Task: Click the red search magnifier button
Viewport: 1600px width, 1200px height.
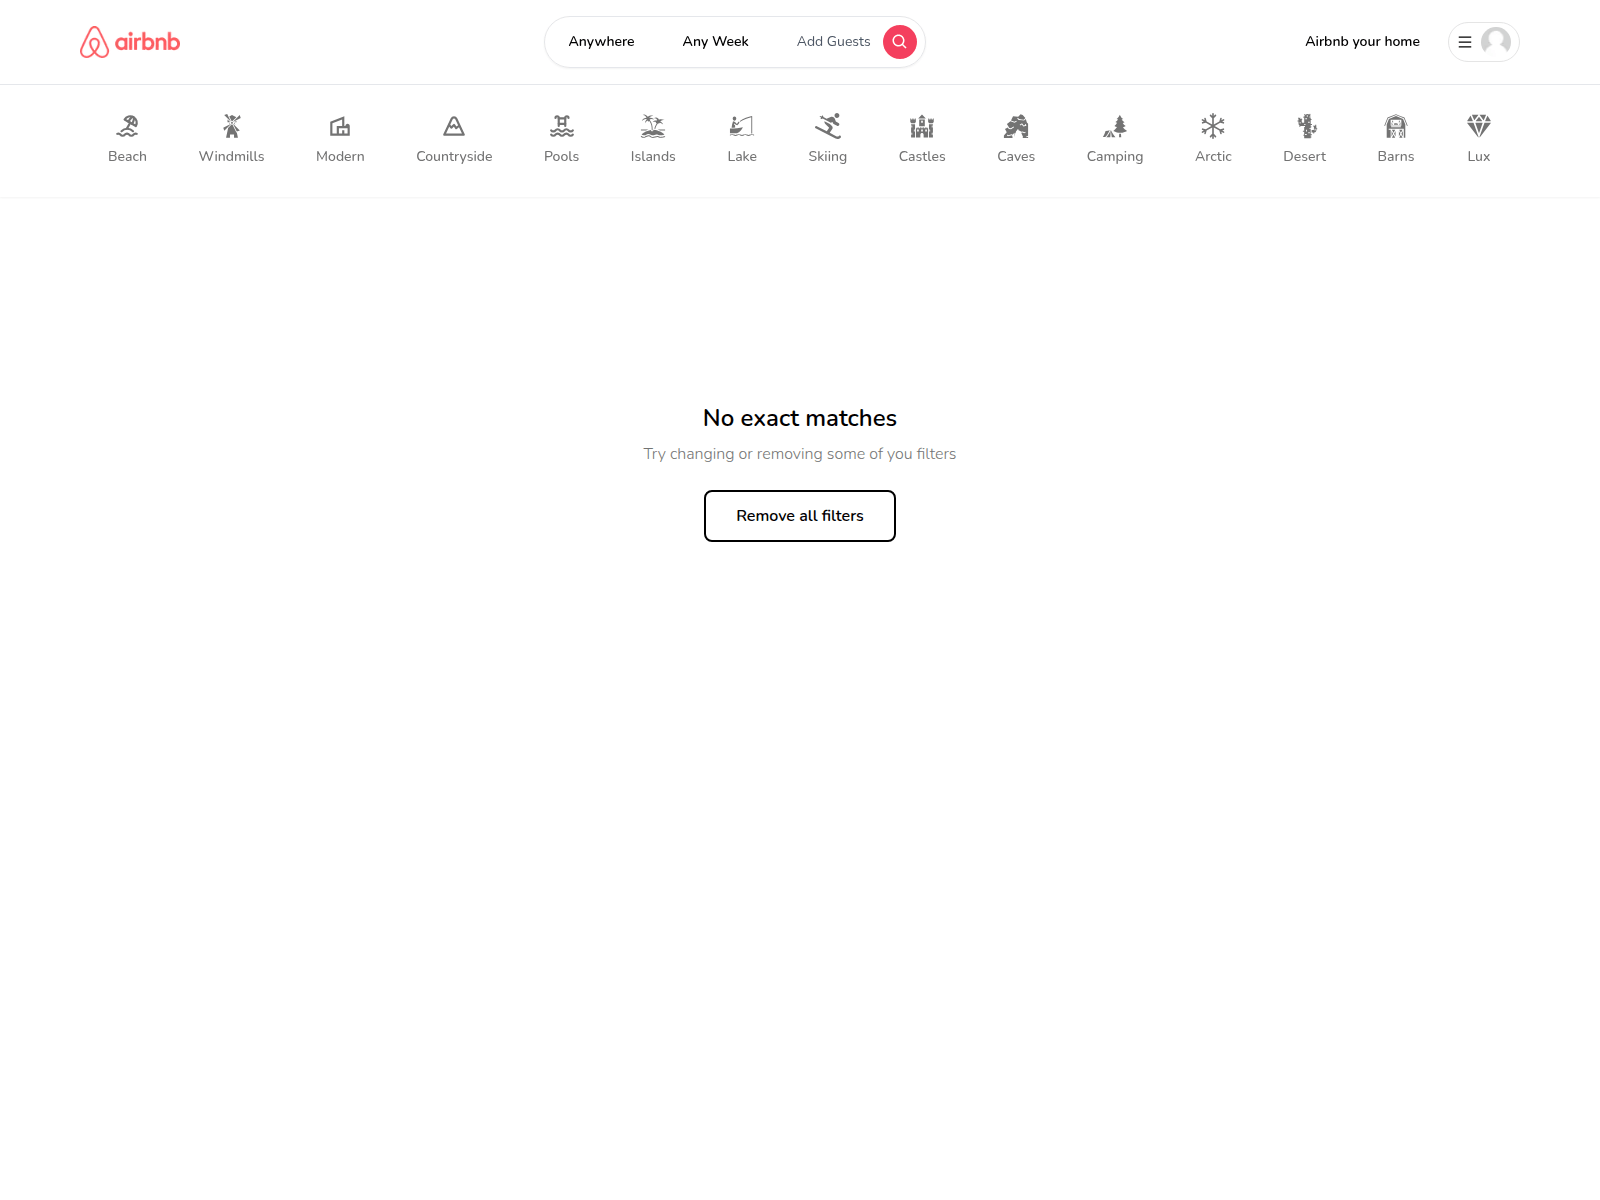Action: click(900, 42)
